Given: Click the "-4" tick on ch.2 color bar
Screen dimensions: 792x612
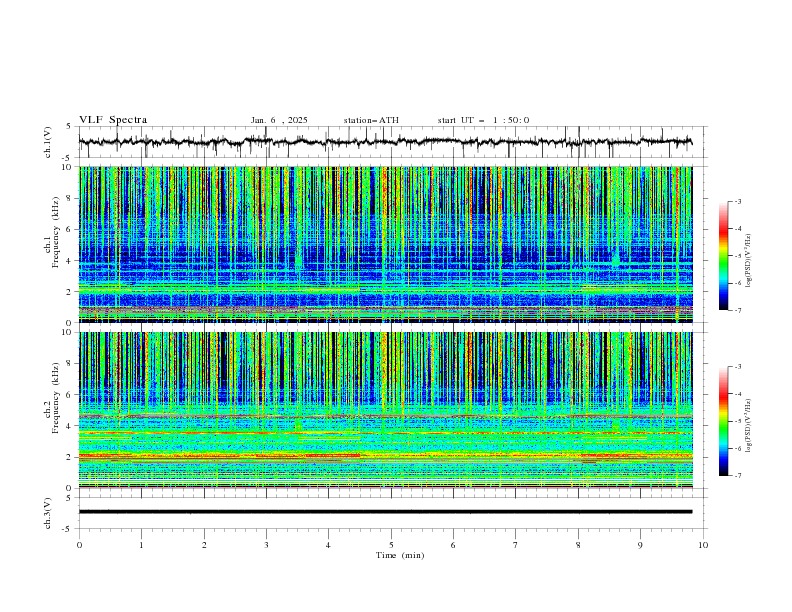Looking at the screenshot, I should (x=738, y=394).
